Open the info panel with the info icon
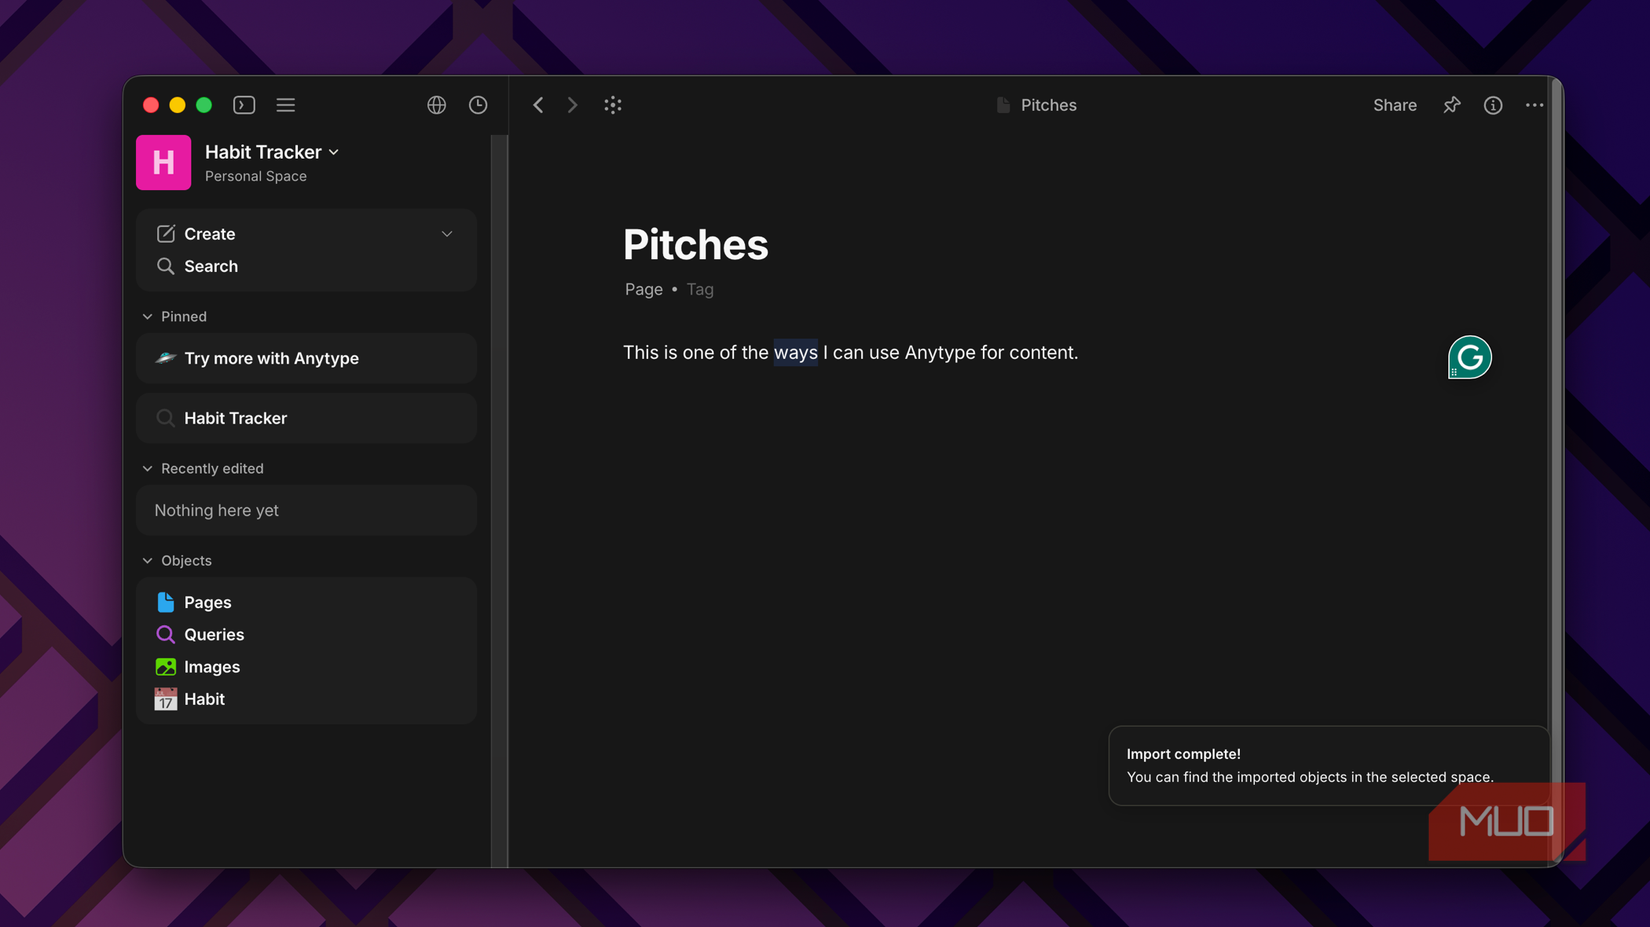This screenshot has height=927, width=1650. click(x=1493, y=105)
